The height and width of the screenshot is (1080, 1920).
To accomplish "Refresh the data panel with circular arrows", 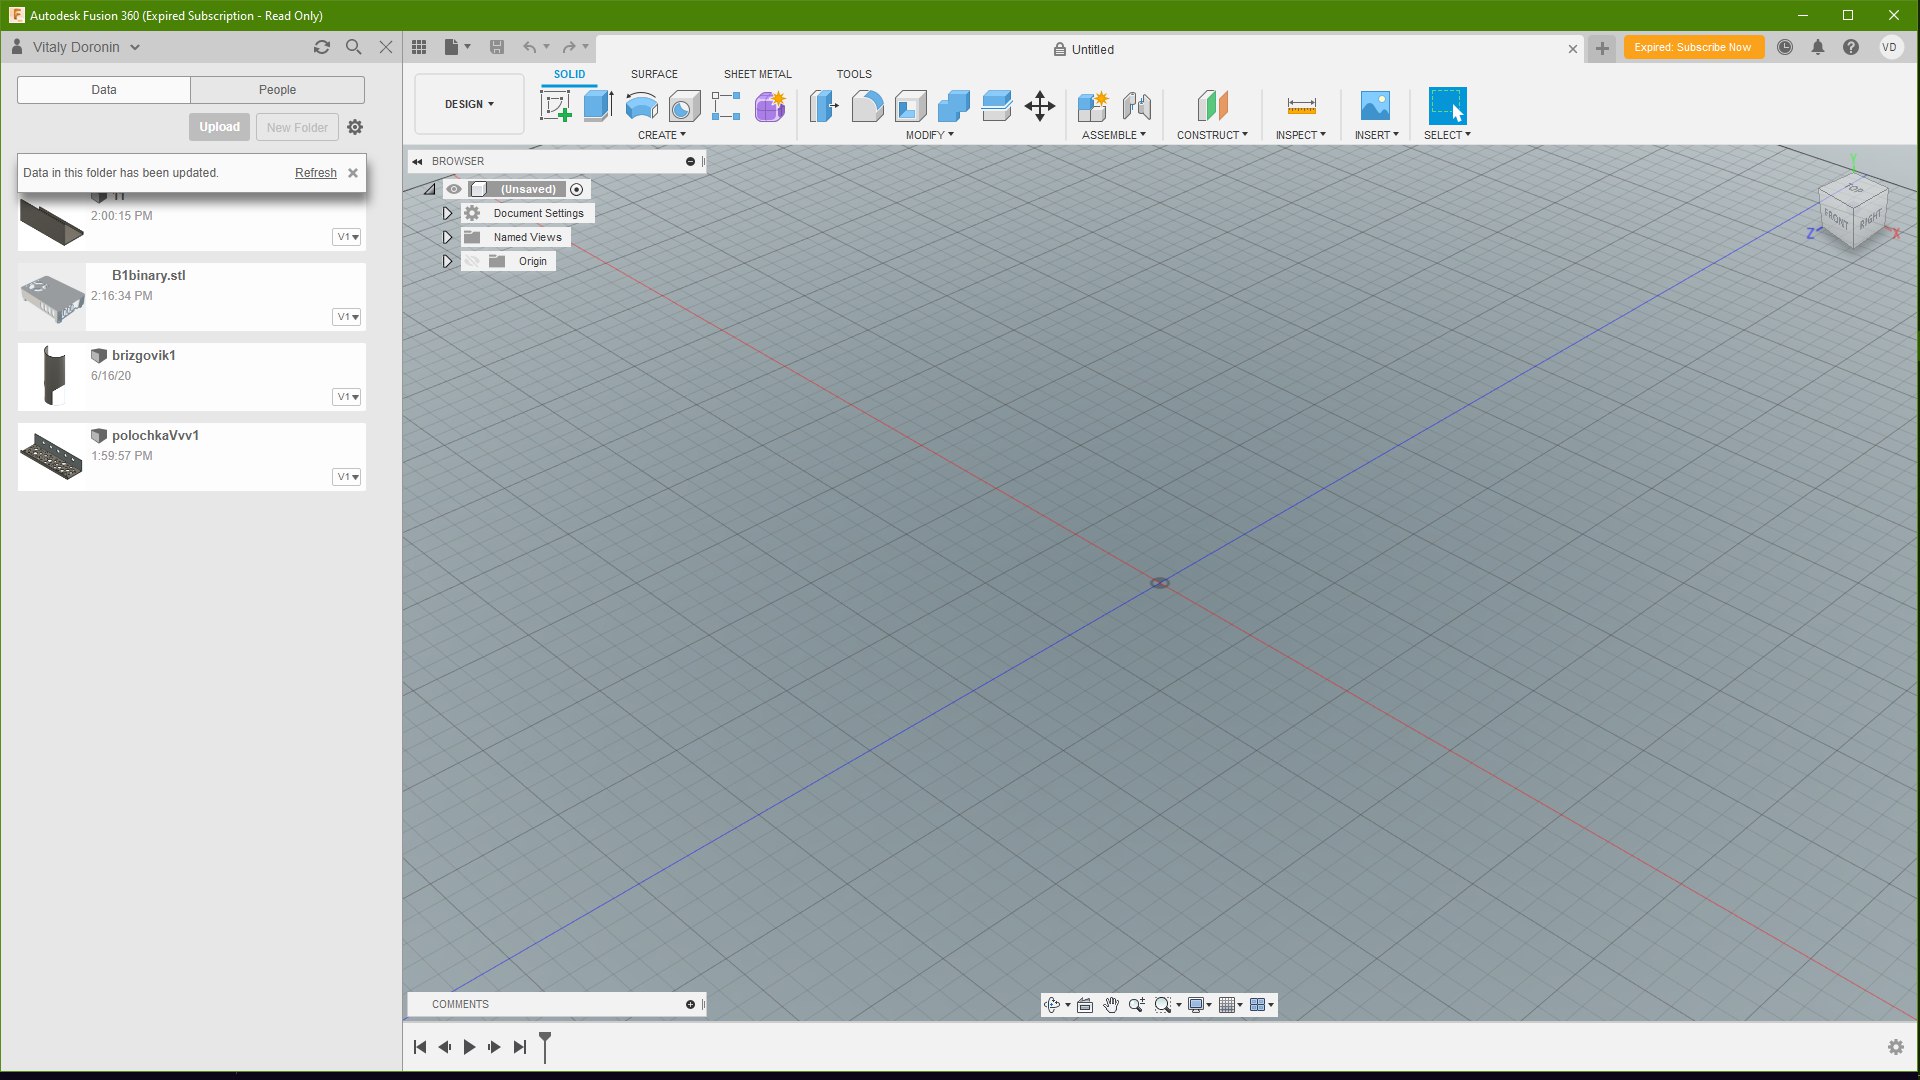I will pos(322,47).
